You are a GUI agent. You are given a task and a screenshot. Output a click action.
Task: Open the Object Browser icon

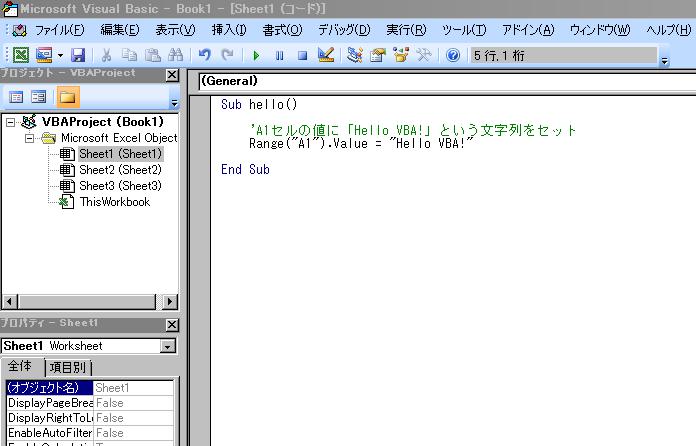pyautogui.click(x=401, y=55)
